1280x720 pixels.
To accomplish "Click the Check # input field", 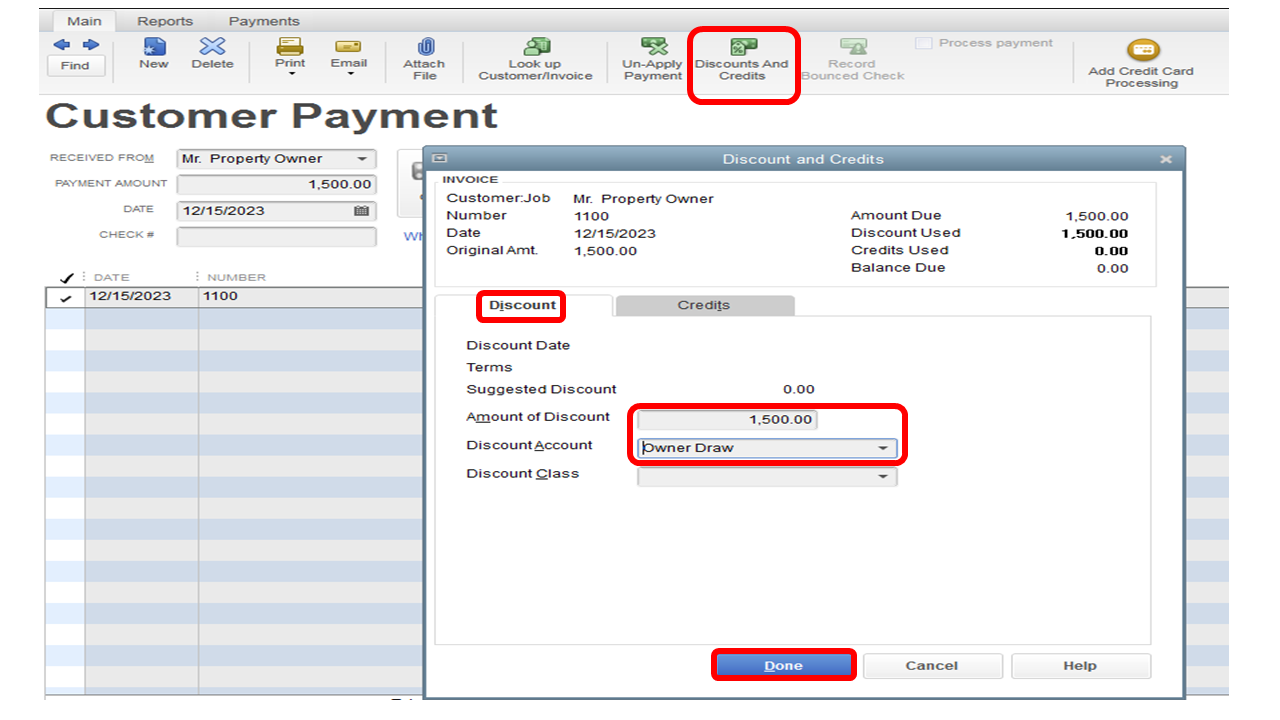I will tap(276, 237).
